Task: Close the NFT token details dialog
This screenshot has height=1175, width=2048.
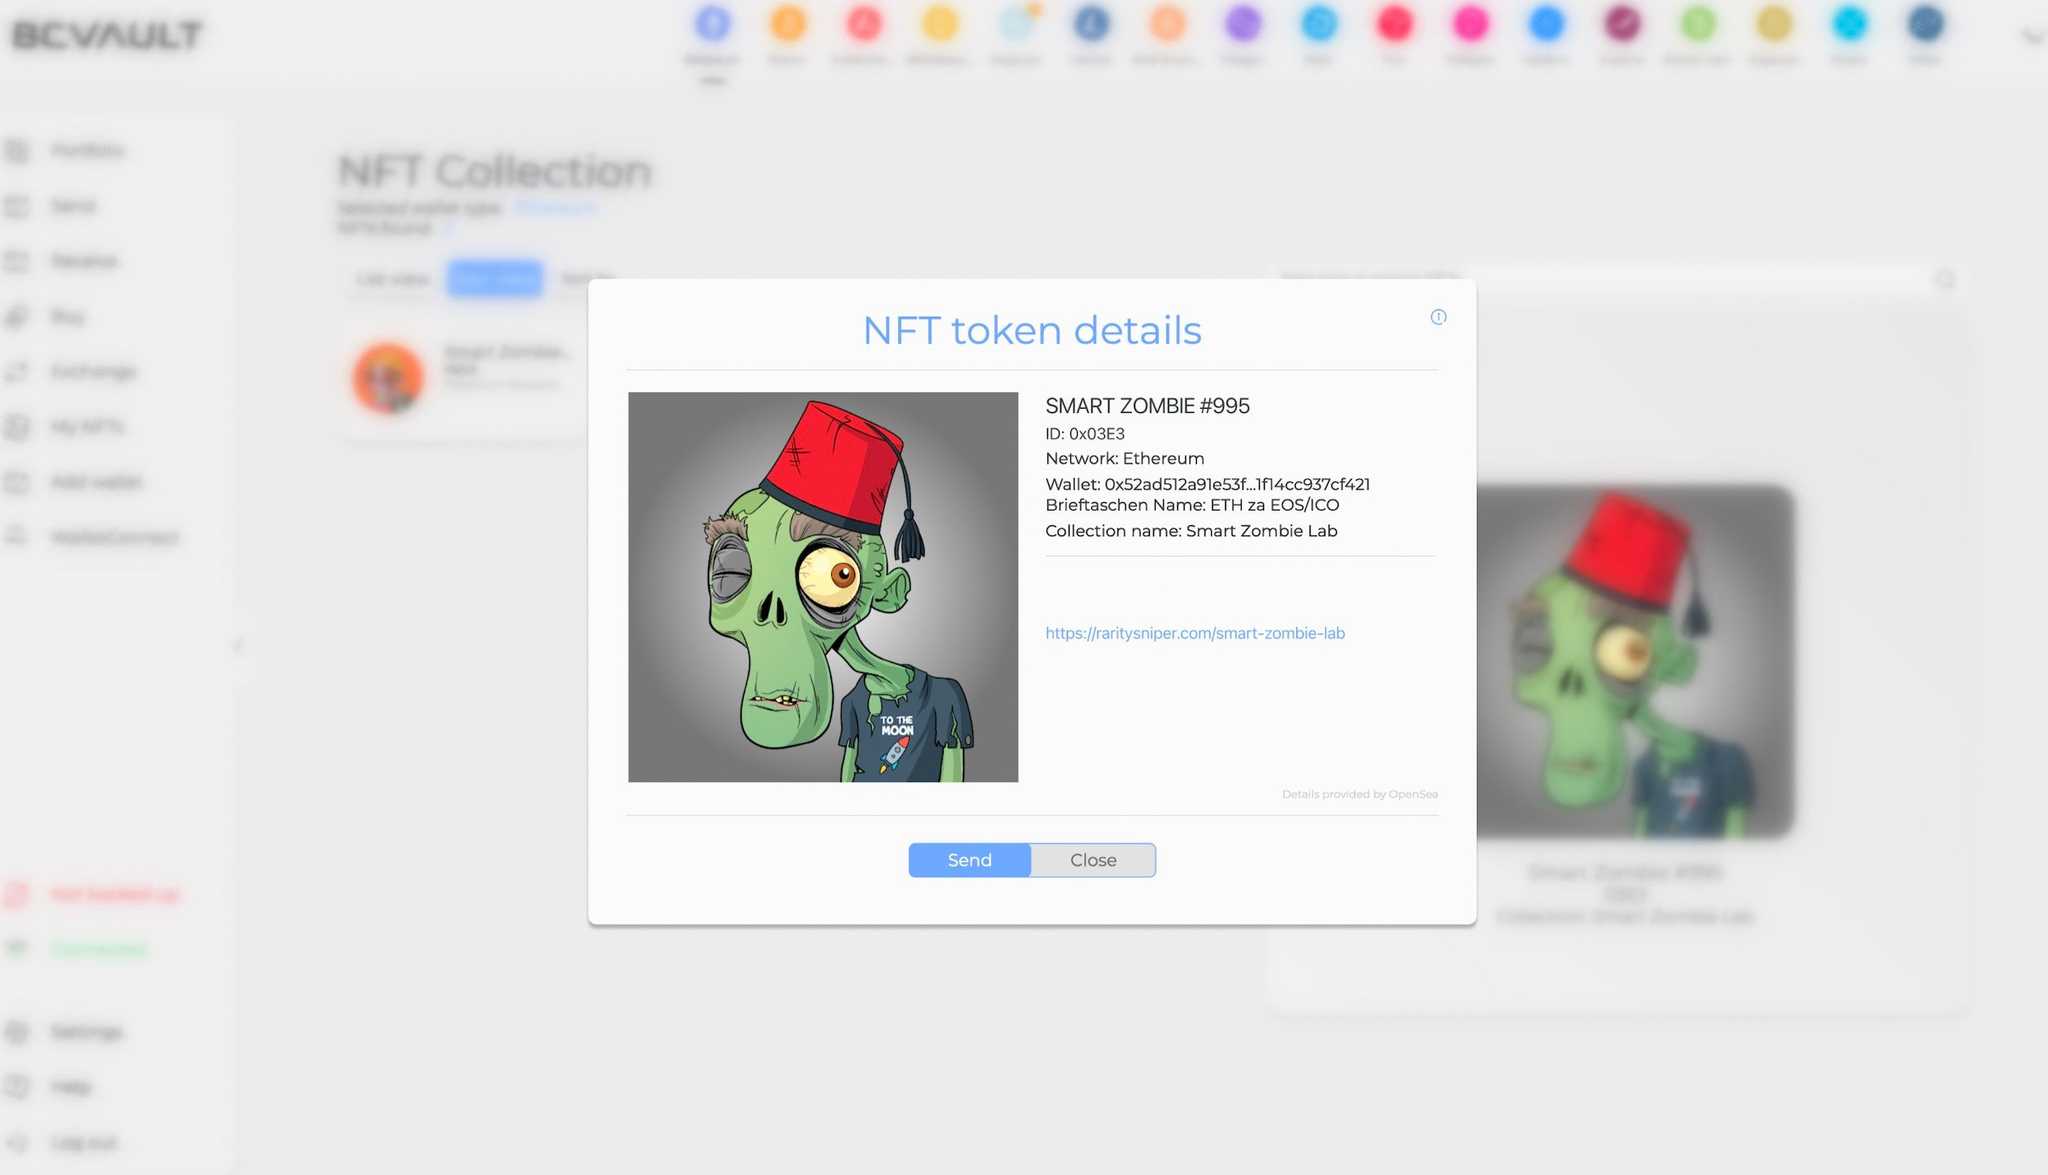Action: (x=1093, y=860)
